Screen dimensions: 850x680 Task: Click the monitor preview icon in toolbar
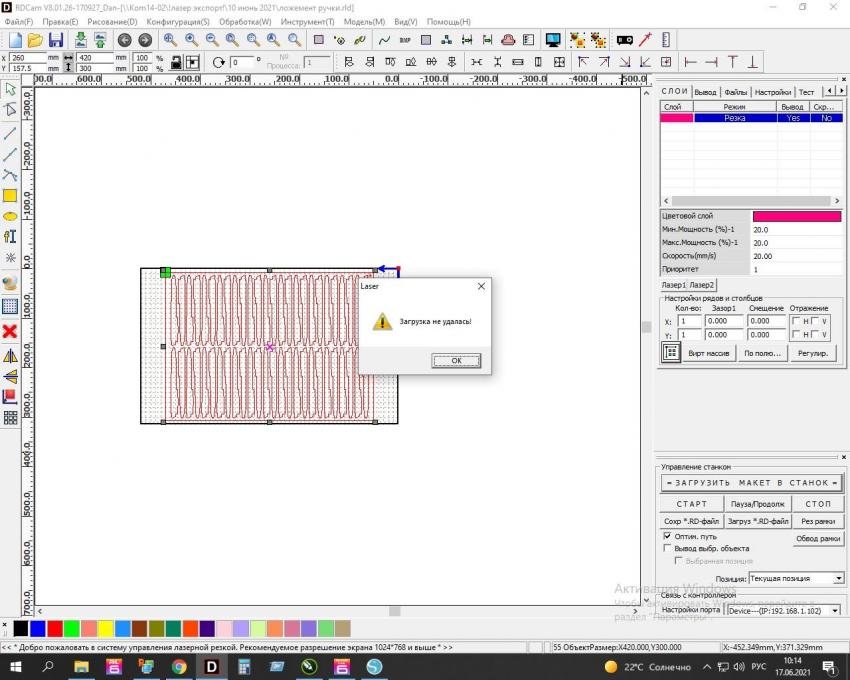[x=553, y=40]
